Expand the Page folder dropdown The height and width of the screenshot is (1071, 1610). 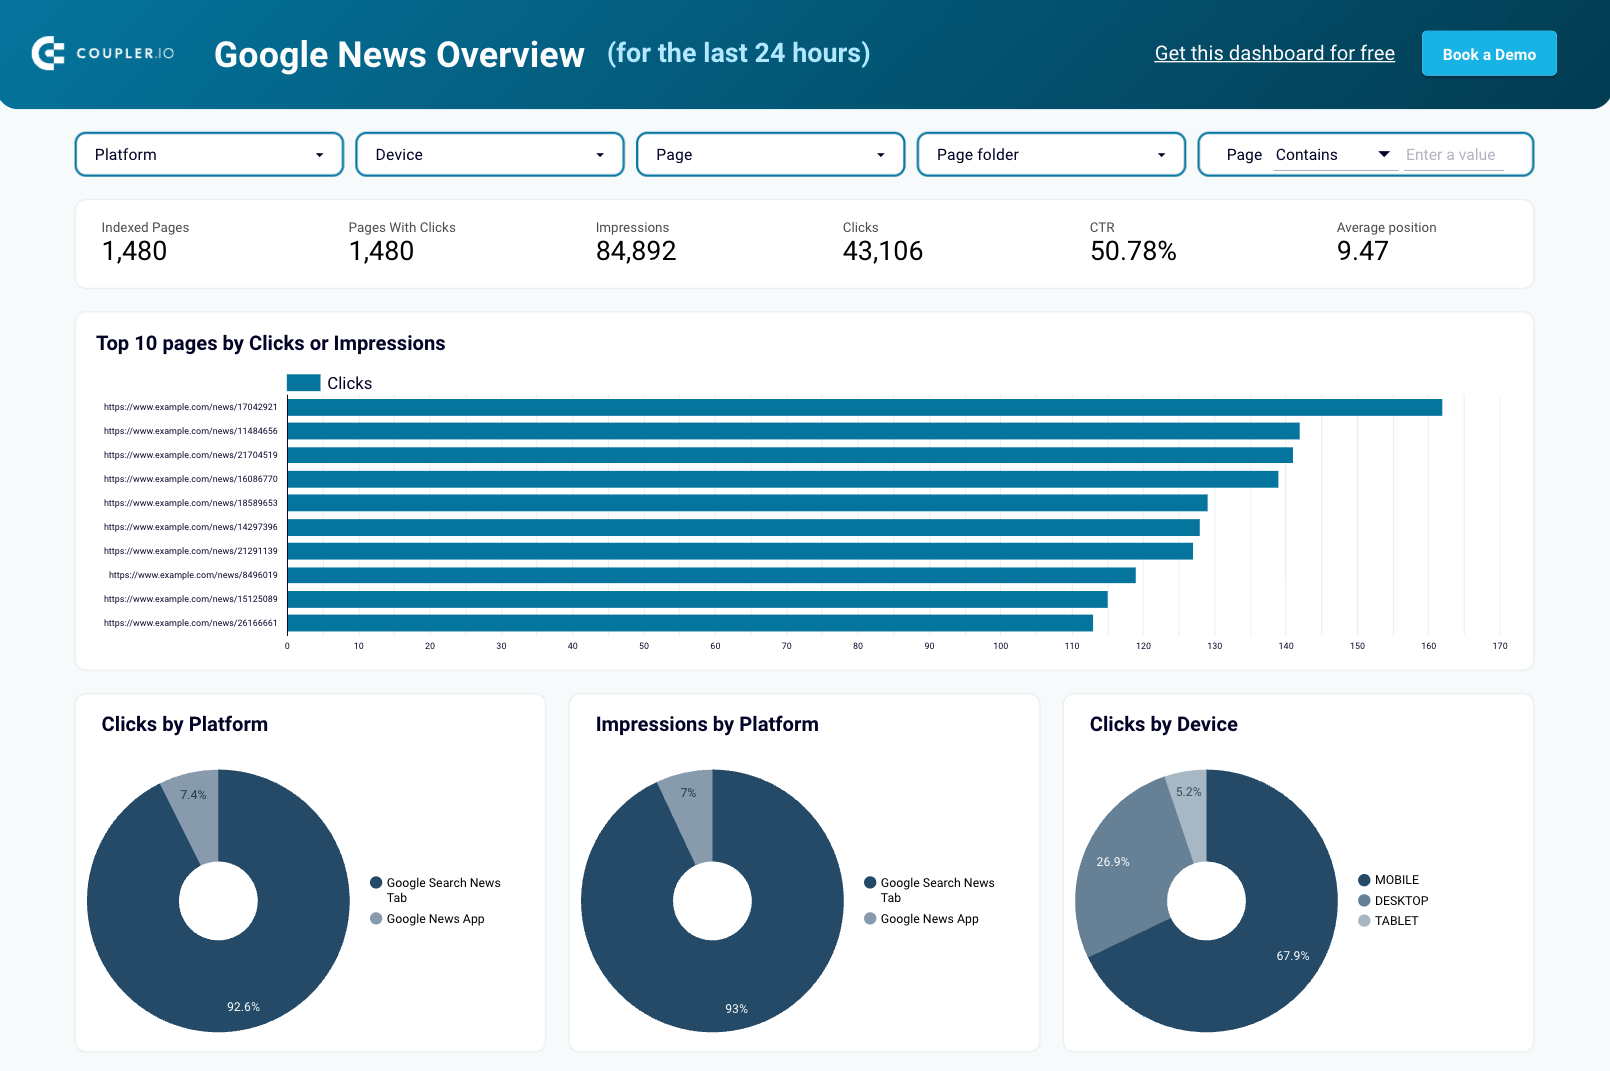[1050, 155]
